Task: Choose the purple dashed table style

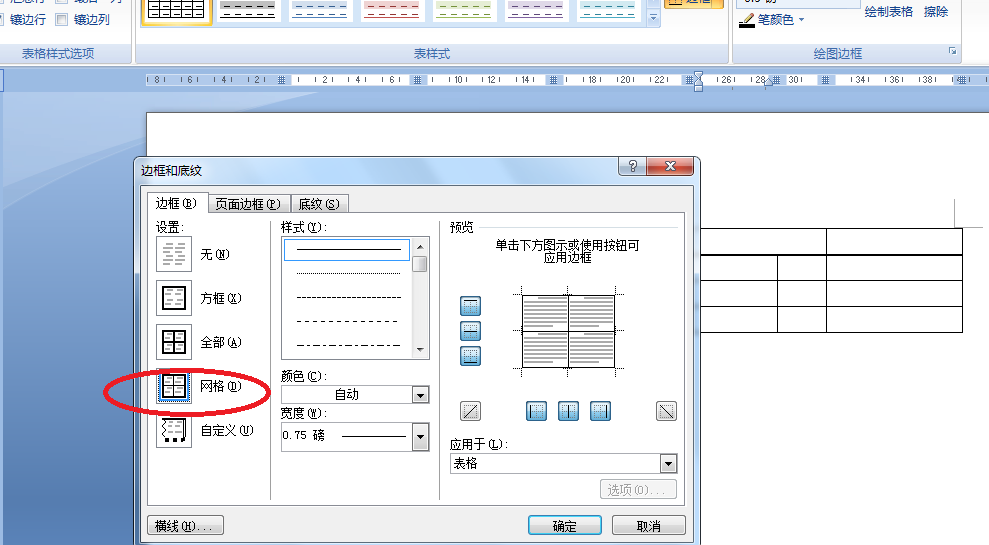Action: tap(536, 9)
